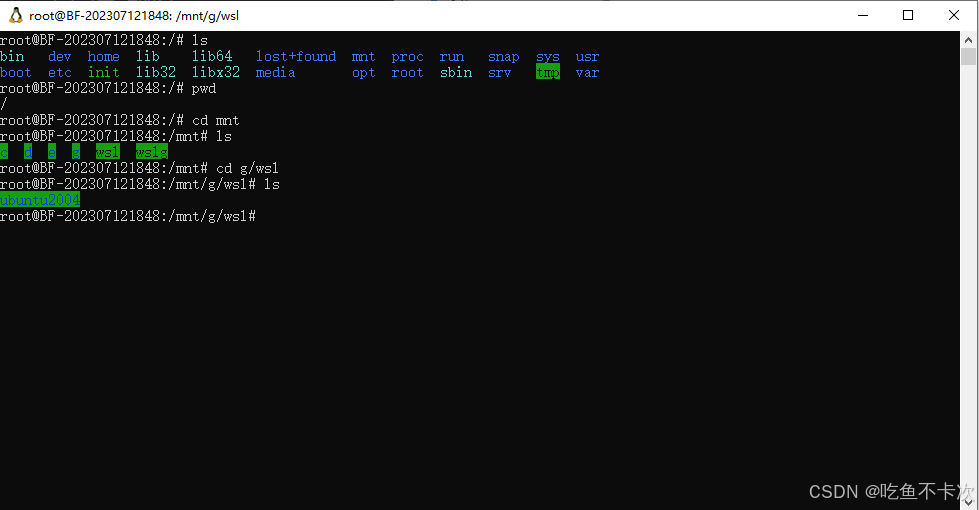Click the 'lib' directory entry

pyautogui.click(x=148, y=57)
